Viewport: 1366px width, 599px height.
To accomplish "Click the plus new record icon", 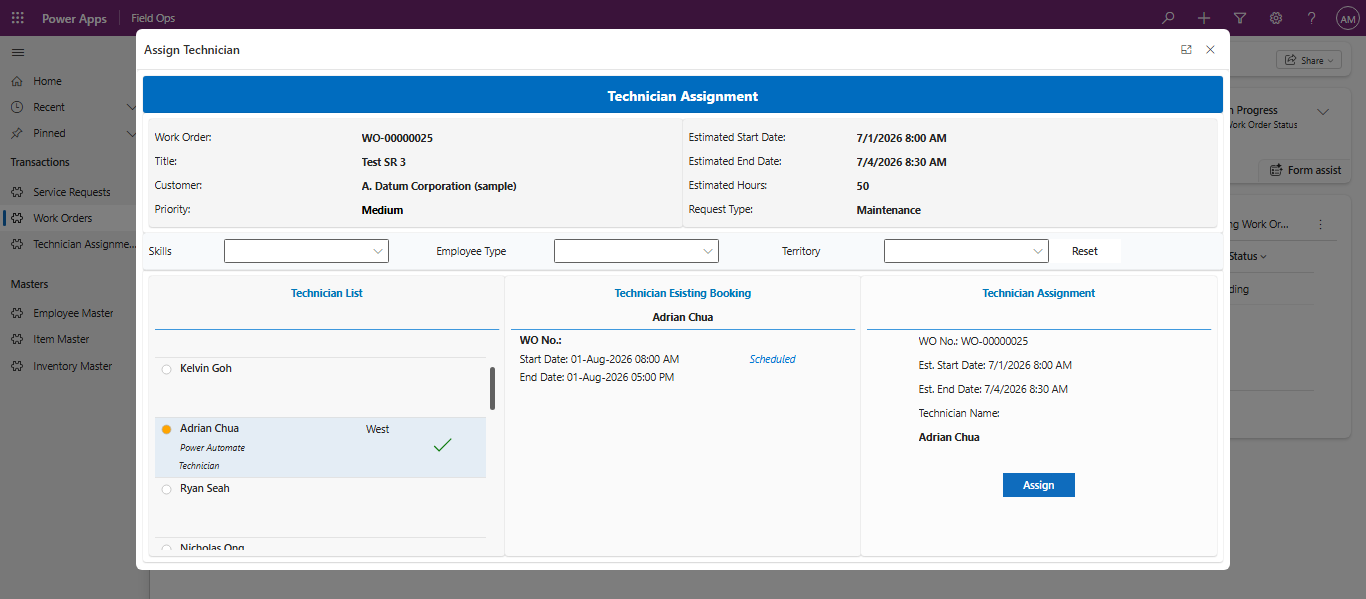I will tap(1204, 18).
